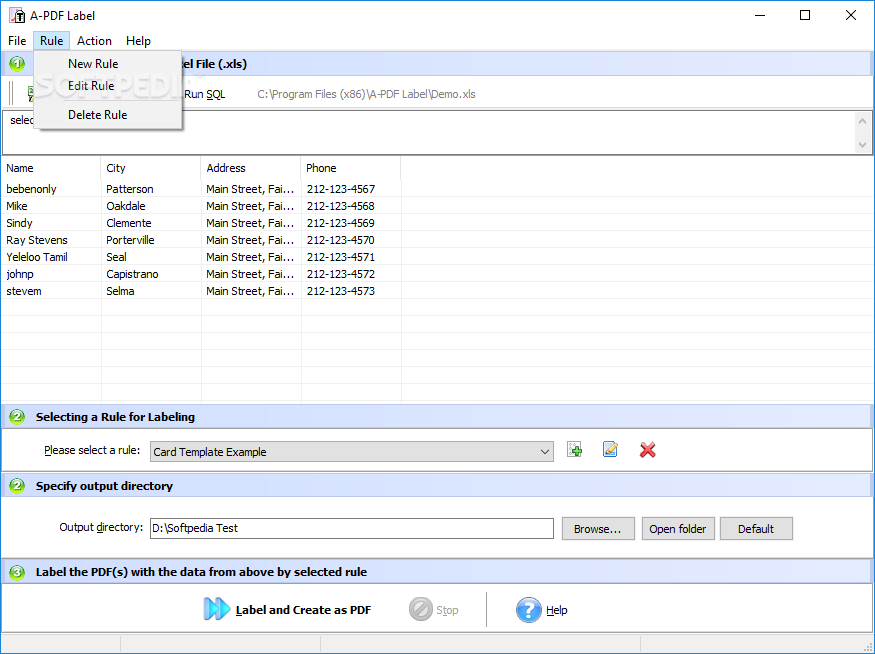Screen dimensions: 875x654
Task: Click the Help link at the bottom
Action: tap(556, 610)
